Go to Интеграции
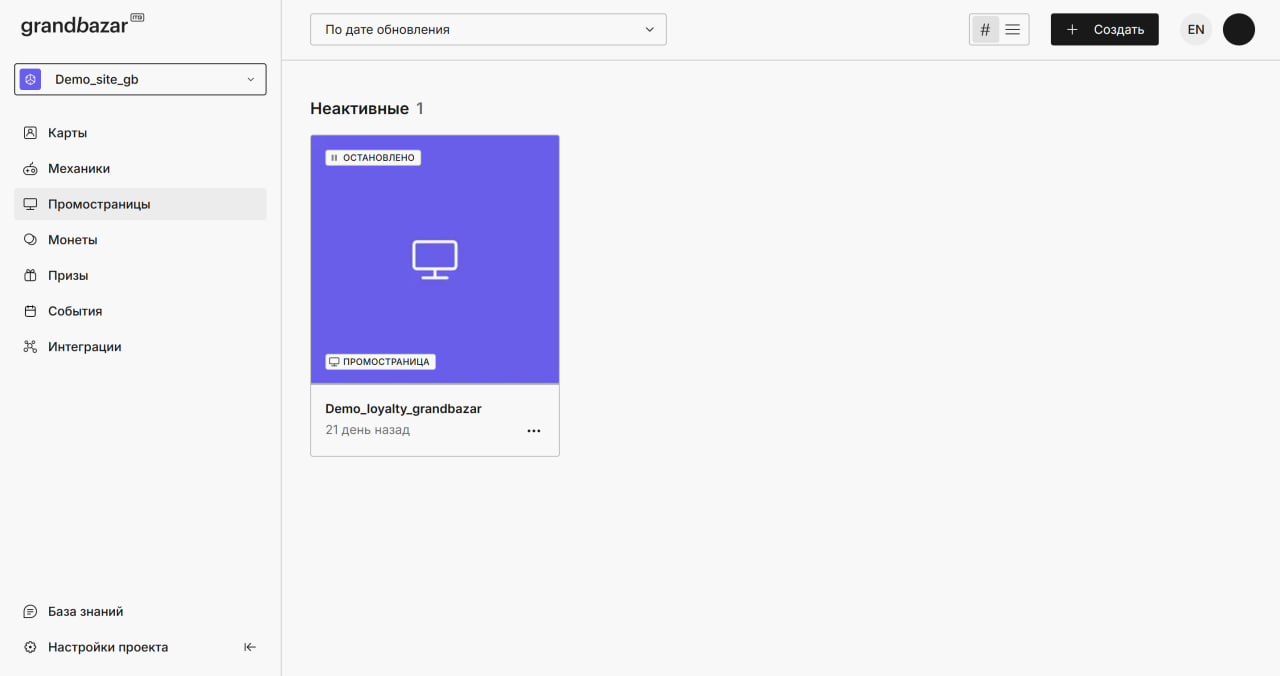 coord(140,347)
